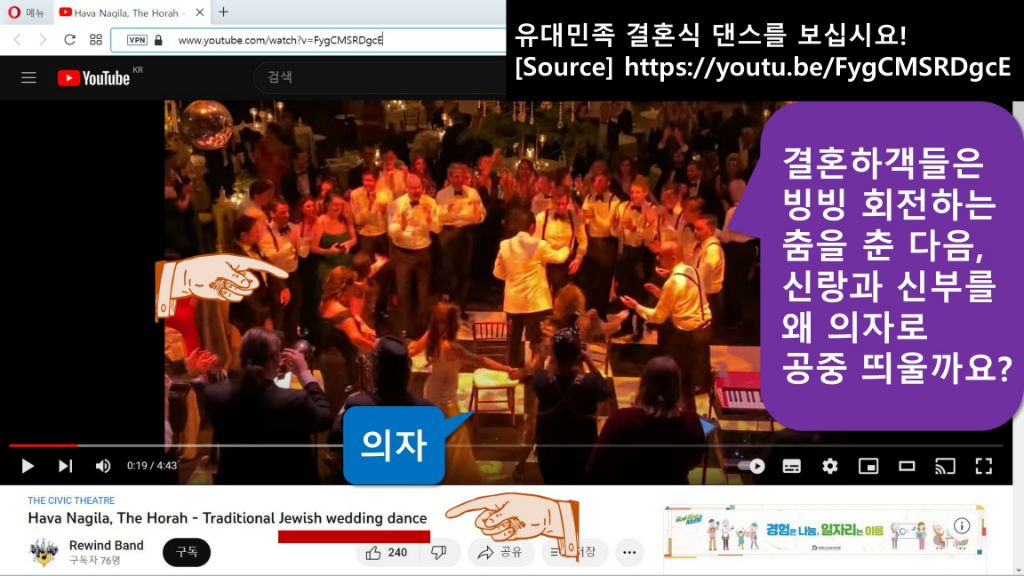1024x576 pixels.
Task: Save the video to a playlist
Action: (x=573, y=552)
